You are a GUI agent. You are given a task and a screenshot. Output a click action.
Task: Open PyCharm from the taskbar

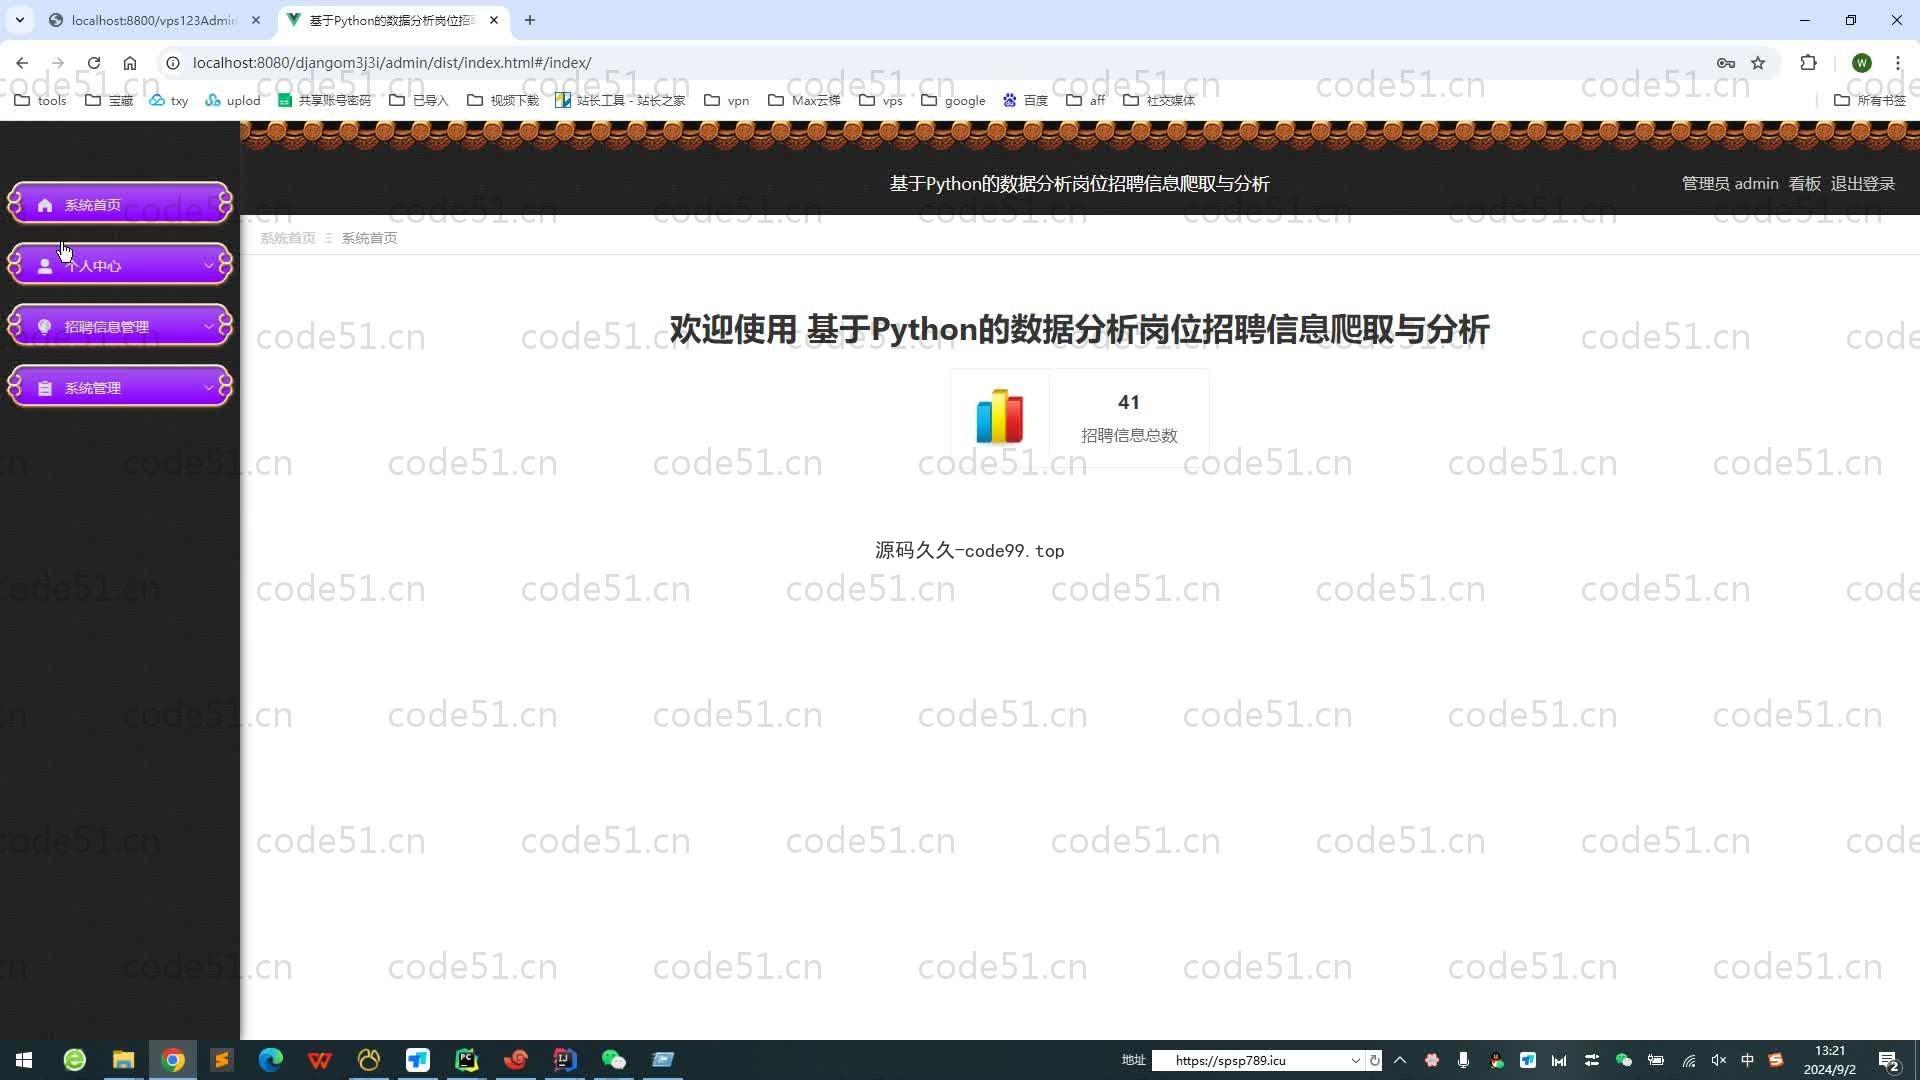tap(467, 1060)
